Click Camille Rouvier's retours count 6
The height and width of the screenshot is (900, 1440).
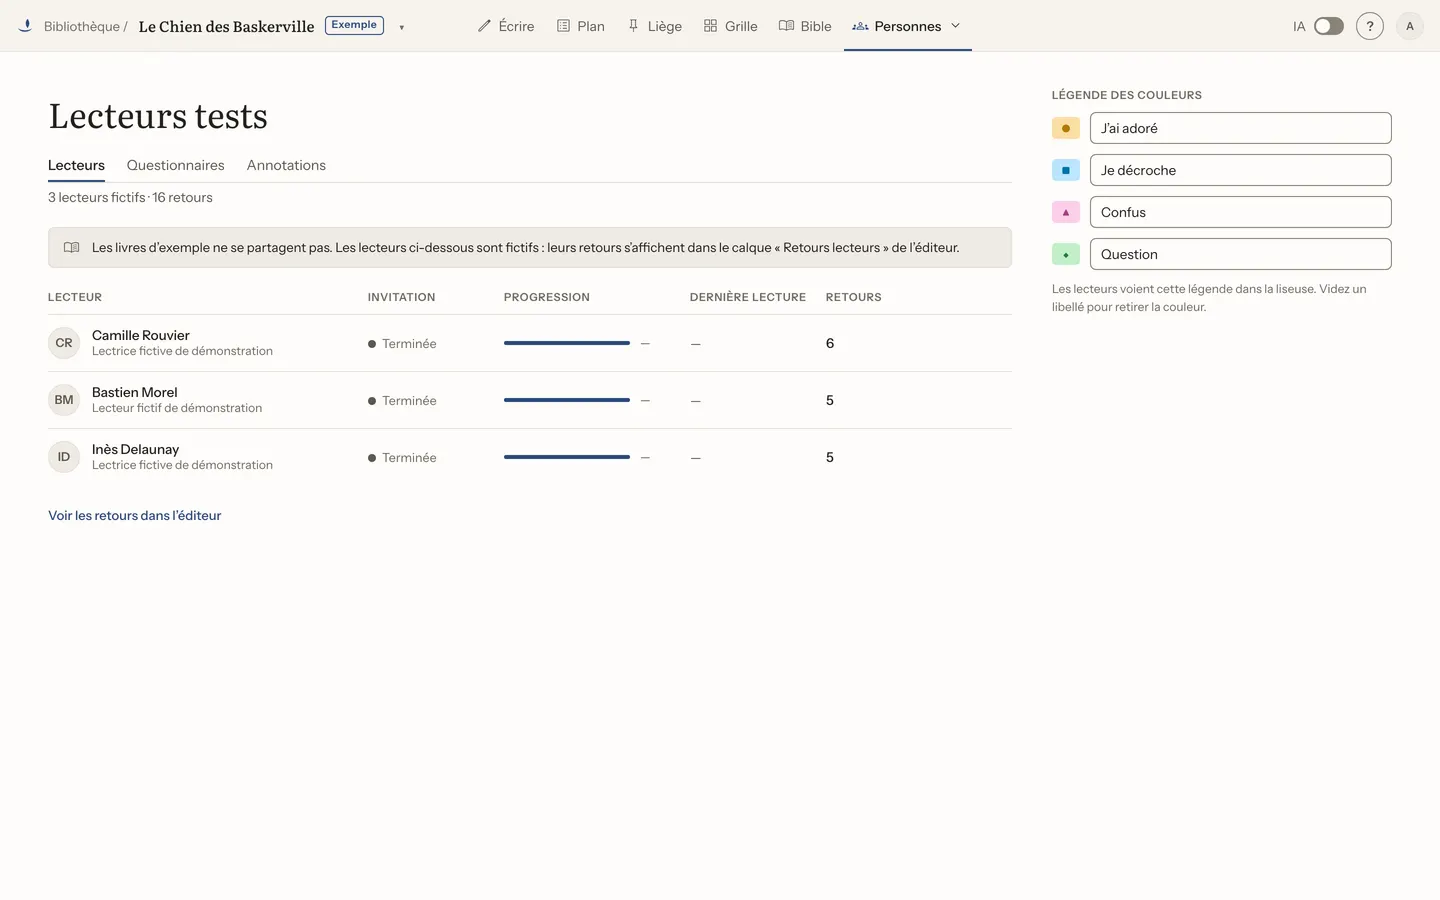coord(830,343)
